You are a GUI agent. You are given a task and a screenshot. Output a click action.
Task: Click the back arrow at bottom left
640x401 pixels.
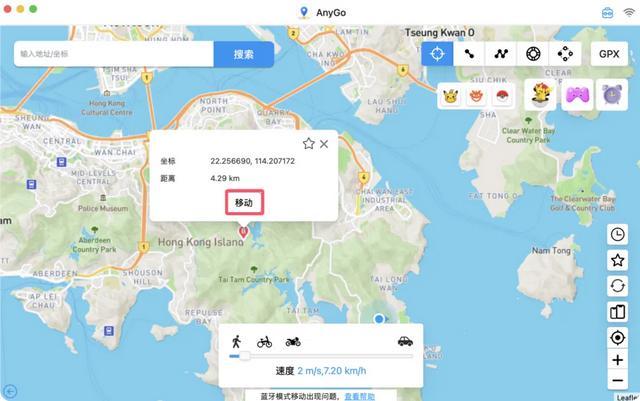[10, 391]
